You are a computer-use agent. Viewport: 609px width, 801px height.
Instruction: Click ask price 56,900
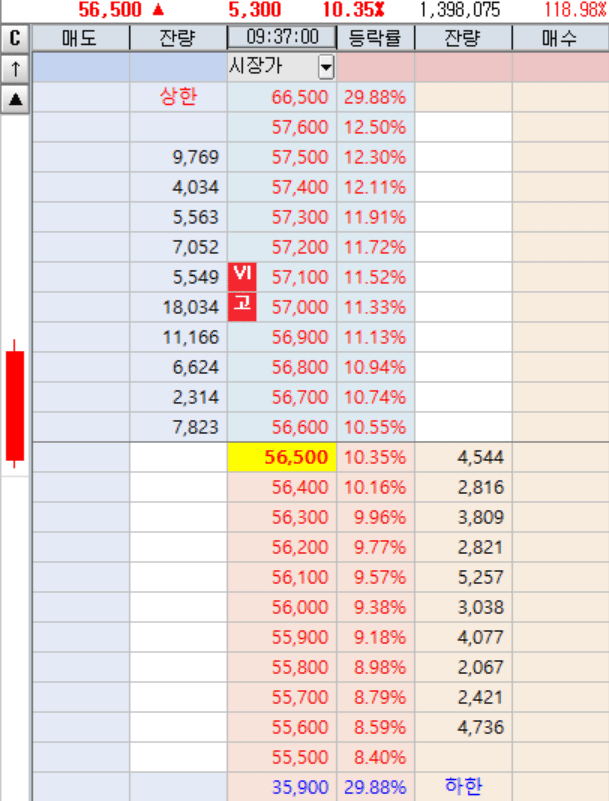point(282,337)
